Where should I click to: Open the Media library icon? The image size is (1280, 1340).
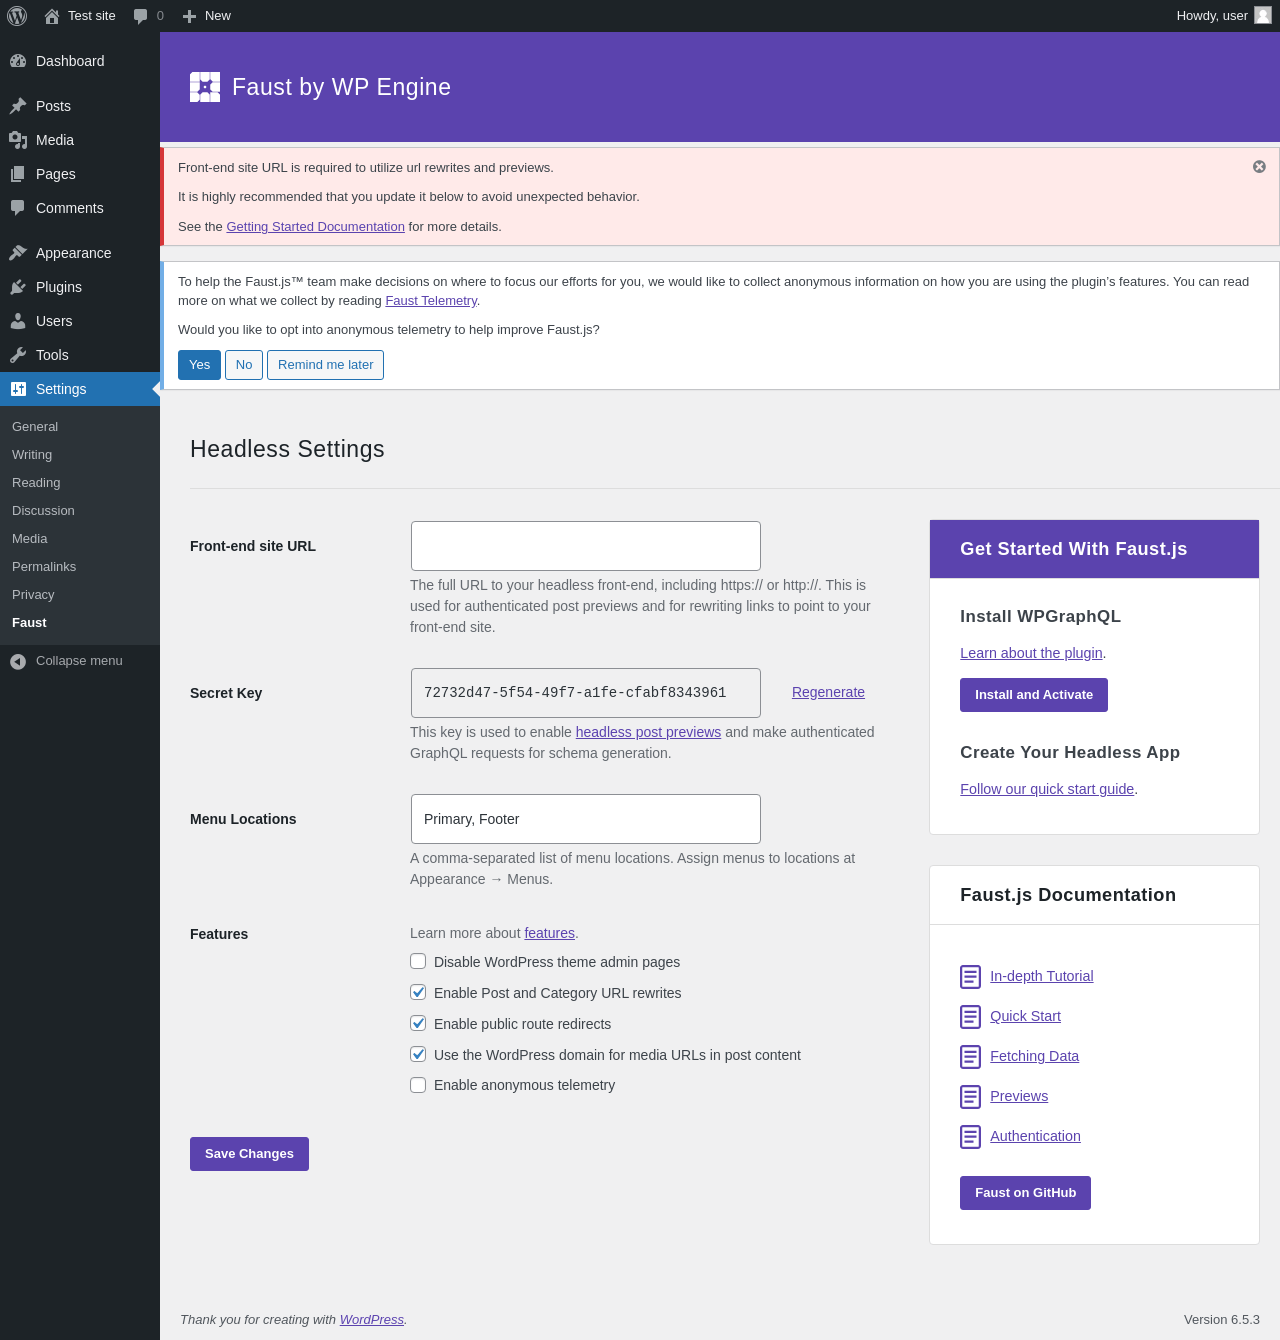point(18,140)
